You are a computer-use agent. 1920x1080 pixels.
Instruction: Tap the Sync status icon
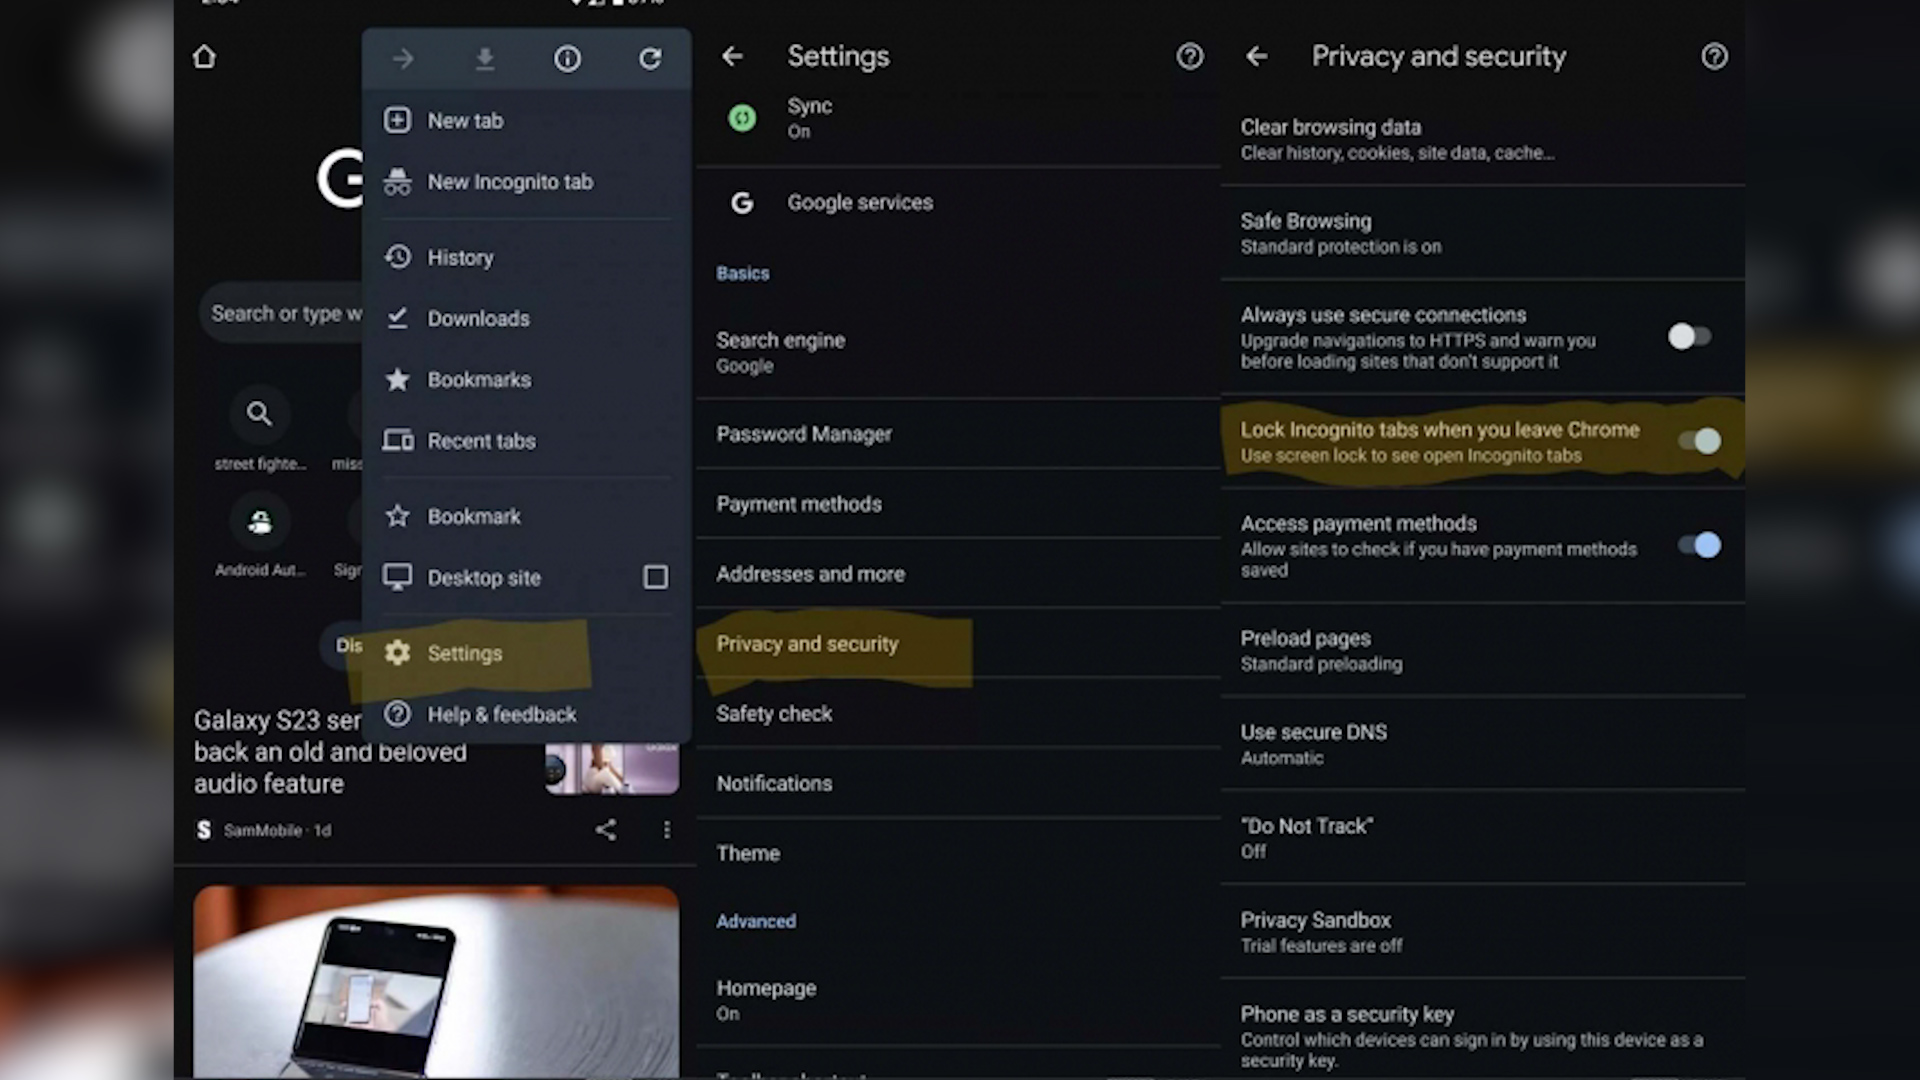[x=742, y=118]
